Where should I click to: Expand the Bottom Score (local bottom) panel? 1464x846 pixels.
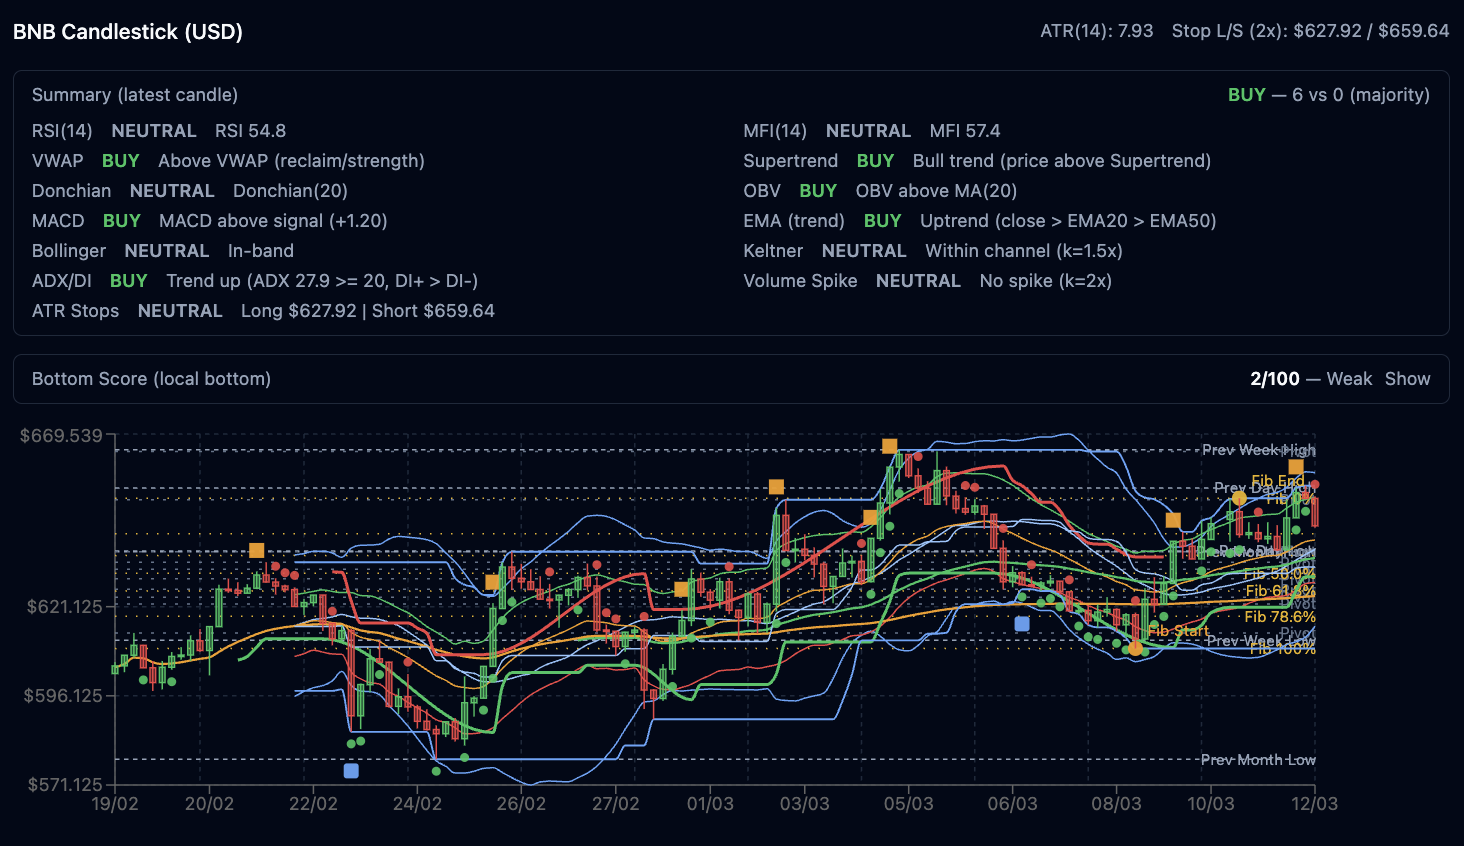click(151, 379)
